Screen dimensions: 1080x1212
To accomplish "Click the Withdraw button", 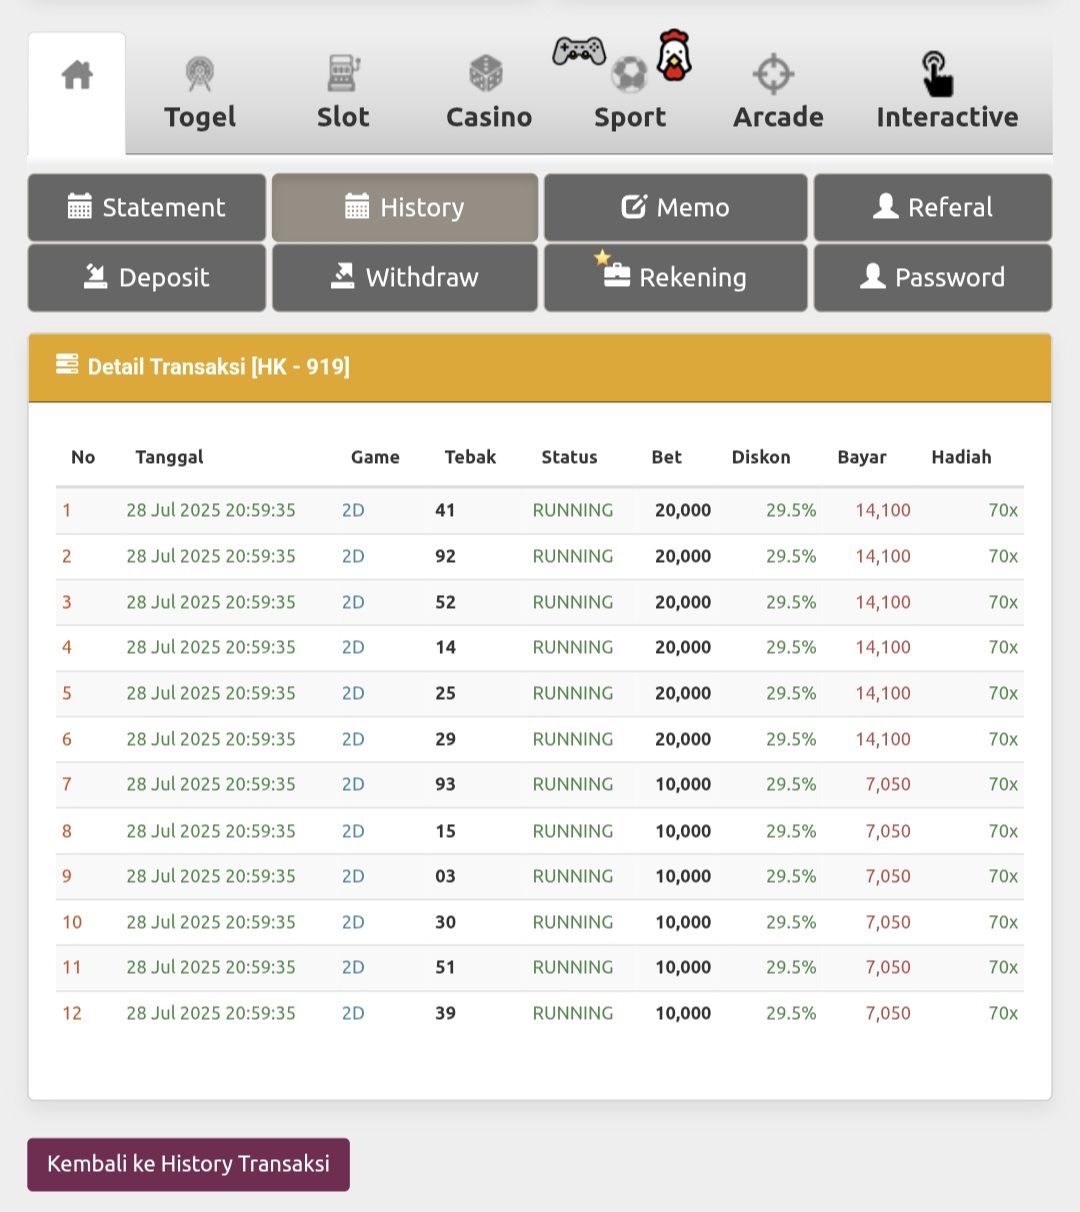I will [405, 278].
